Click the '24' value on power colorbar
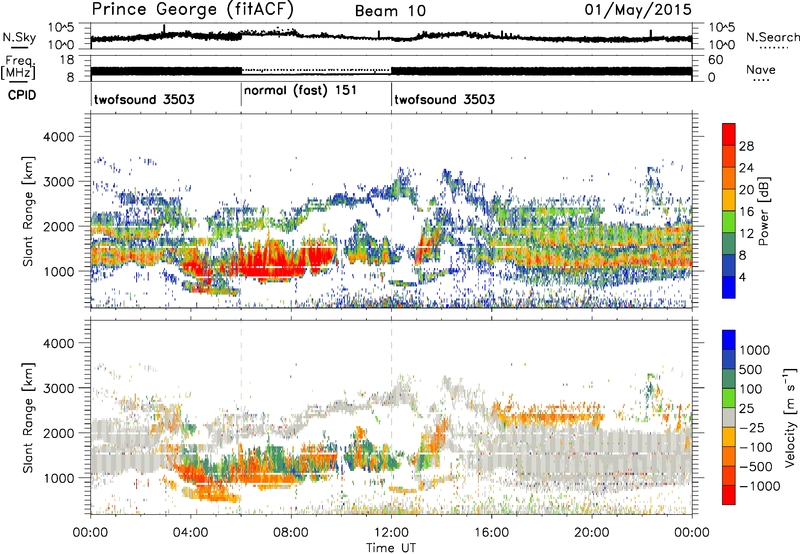Image resolution: width=800 pixels, height=554 pixels. (746, 168)
